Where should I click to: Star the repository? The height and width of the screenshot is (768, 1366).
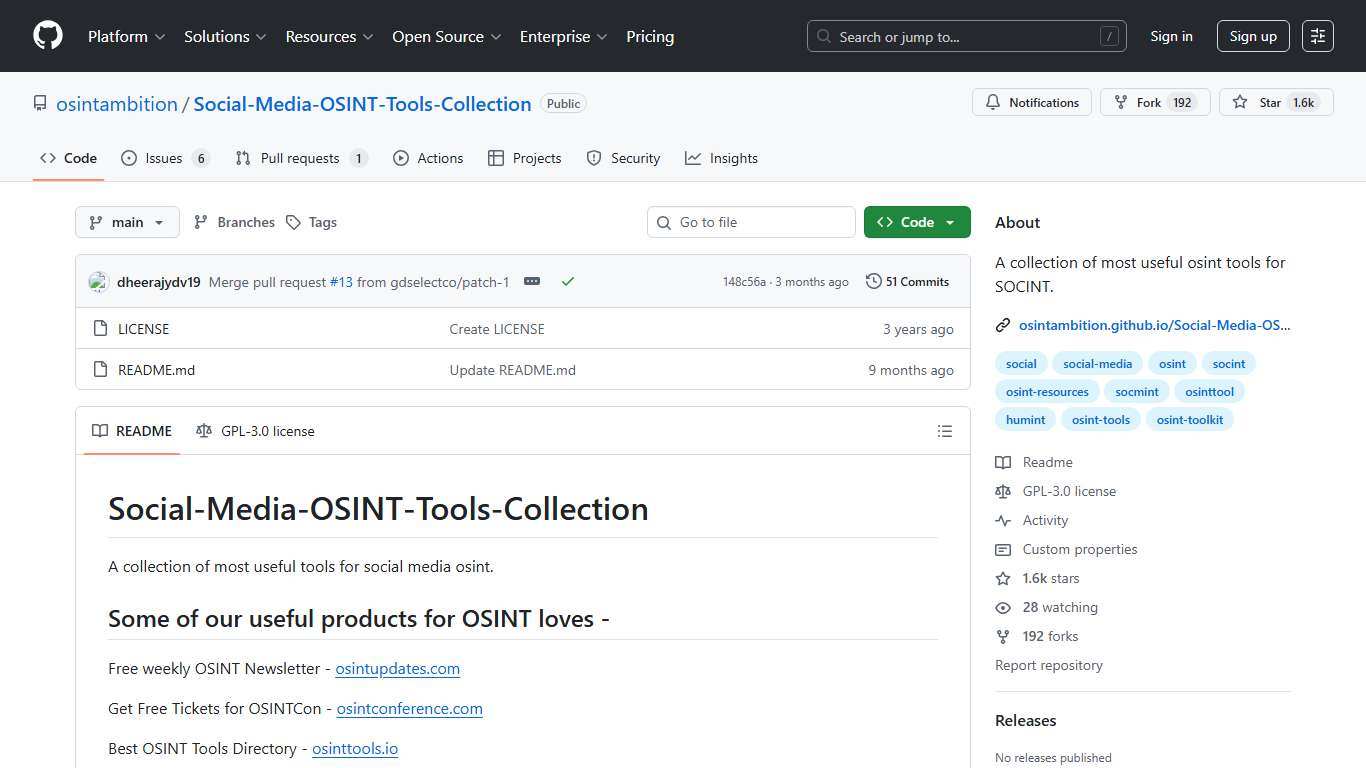pyautogui.click(x=1276, y=102)
